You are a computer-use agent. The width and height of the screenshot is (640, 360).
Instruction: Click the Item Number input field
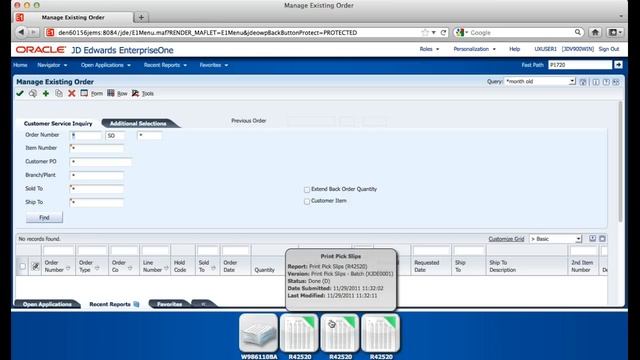(x=97, y=149)
